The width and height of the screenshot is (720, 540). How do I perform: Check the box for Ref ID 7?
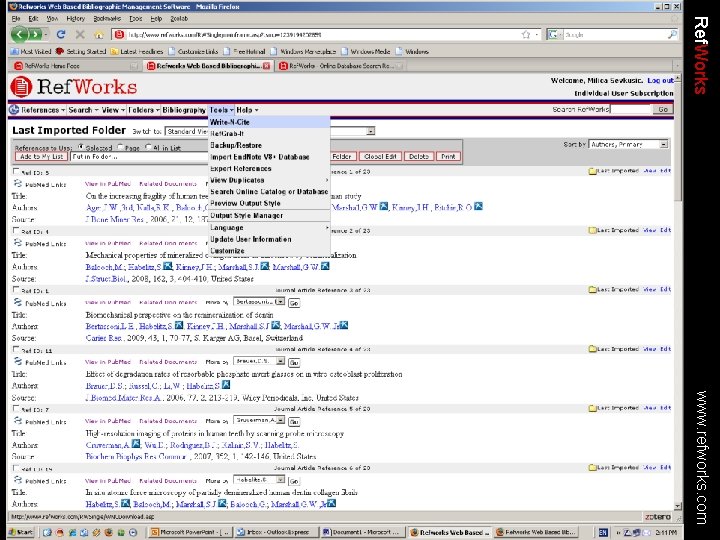click(x=16, y=408)
